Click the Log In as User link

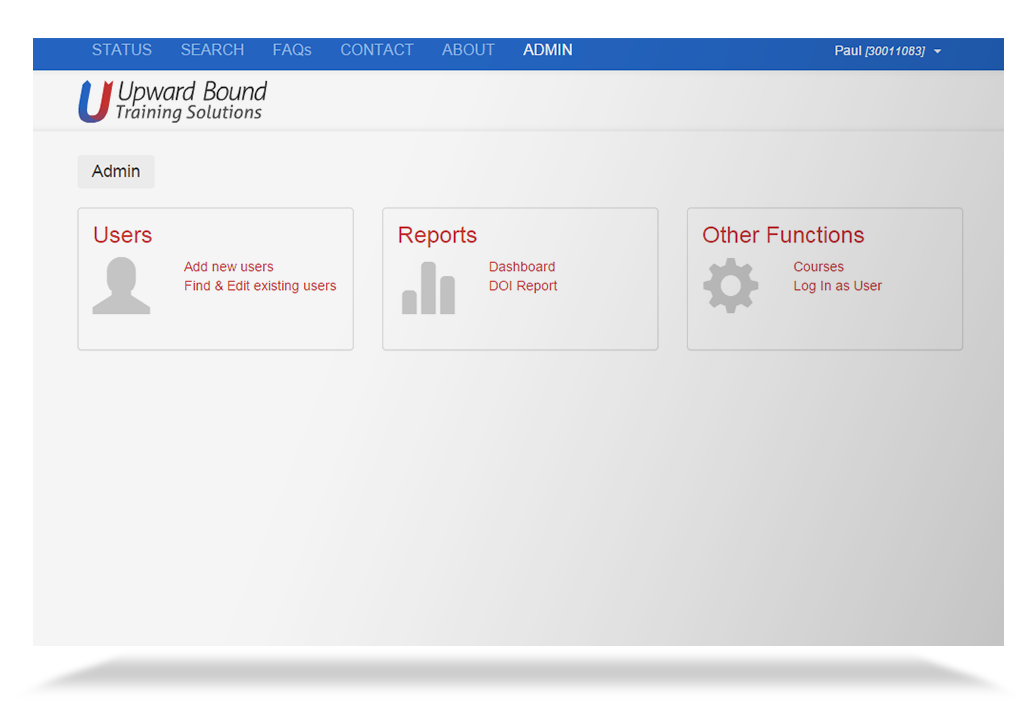838,286
